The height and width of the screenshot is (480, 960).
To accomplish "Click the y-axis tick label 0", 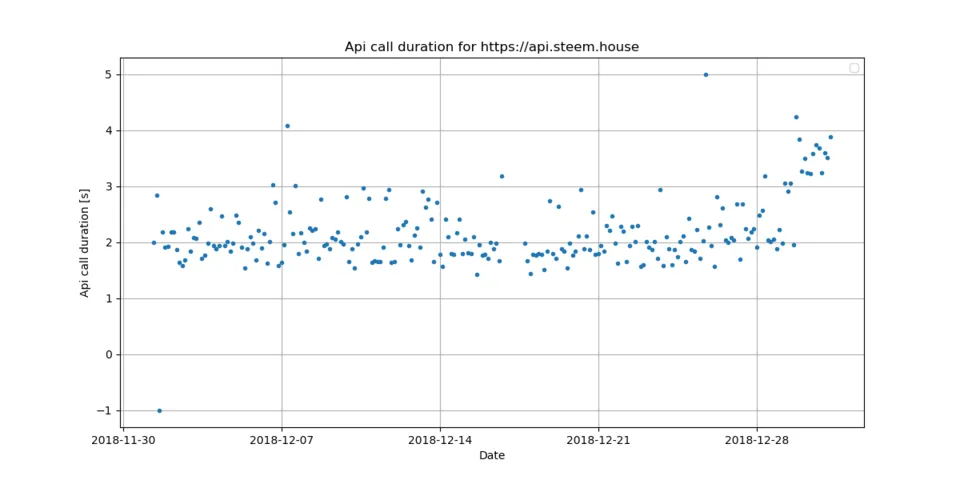I will [110, 354].
